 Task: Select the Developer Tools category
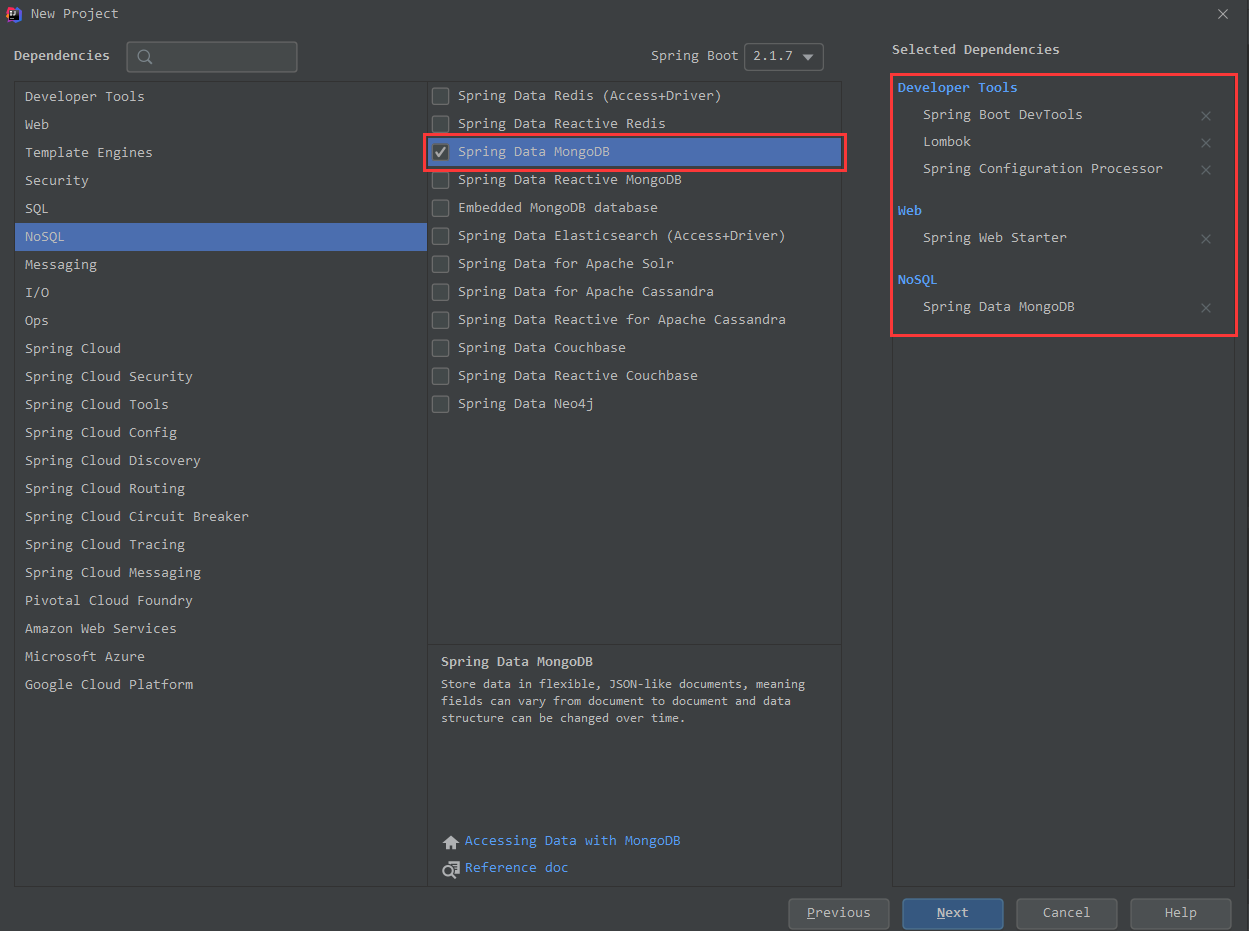(x=221, y=97)
